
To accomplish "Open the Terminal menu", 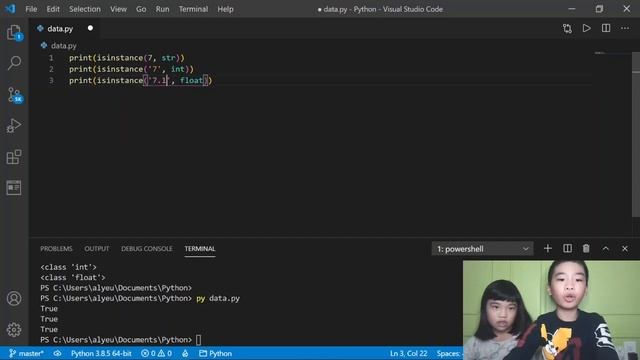I will (x=193, y=9).
